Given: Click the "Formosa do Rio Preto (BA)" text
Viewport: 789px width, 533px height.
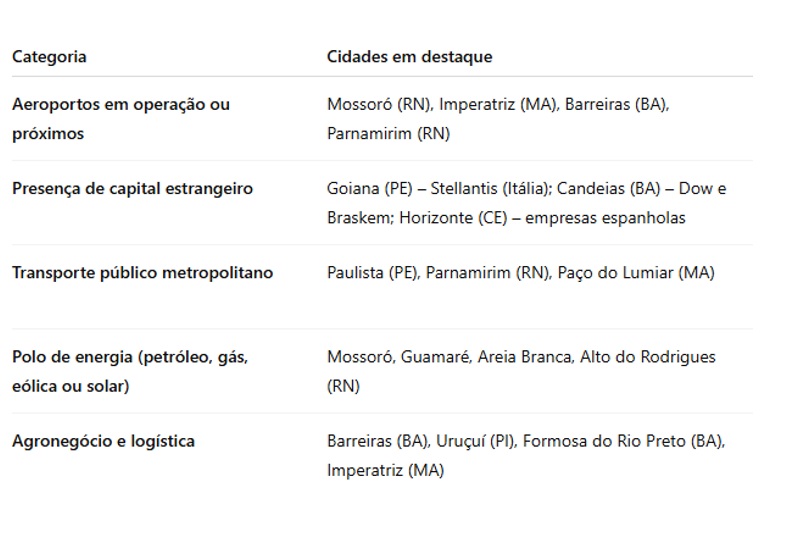Looking at the screenshot, I should pos(623,441).
